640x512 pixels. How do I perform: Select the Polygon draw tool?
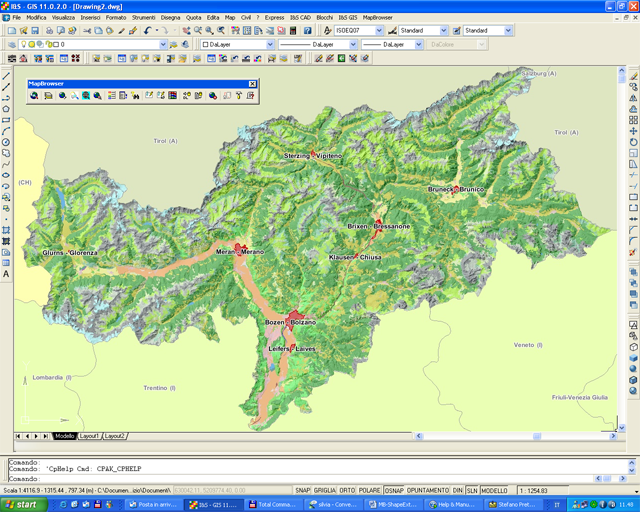[x=7, y=109]
